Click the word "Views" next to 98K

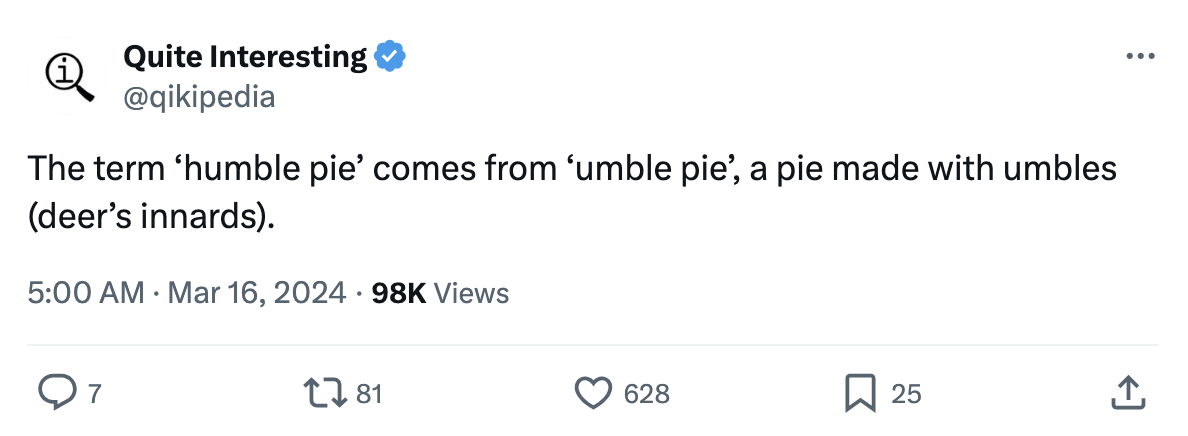point(473,293)
